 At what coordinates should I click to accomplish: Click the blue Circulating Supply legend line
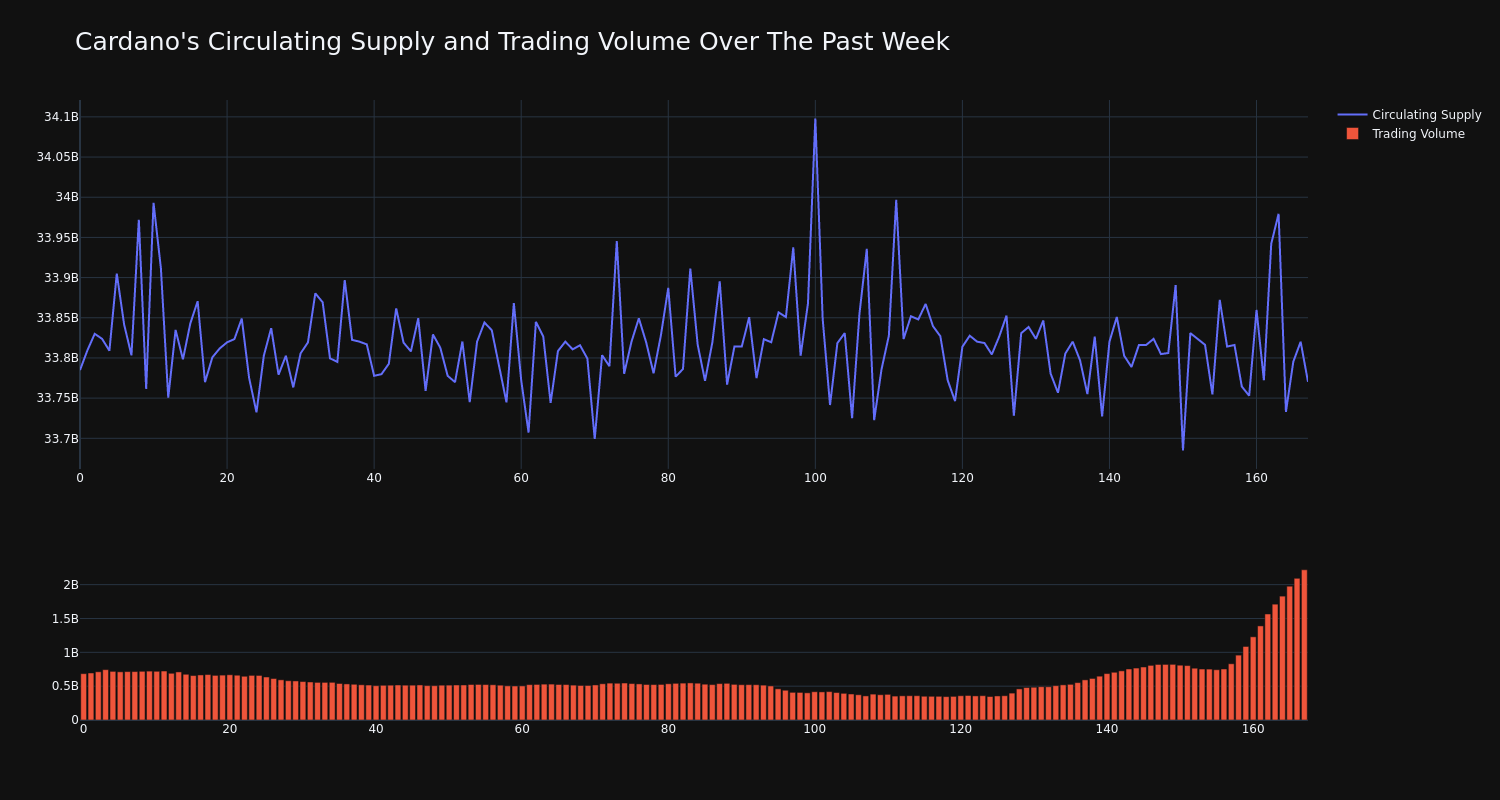(1352, 115)
